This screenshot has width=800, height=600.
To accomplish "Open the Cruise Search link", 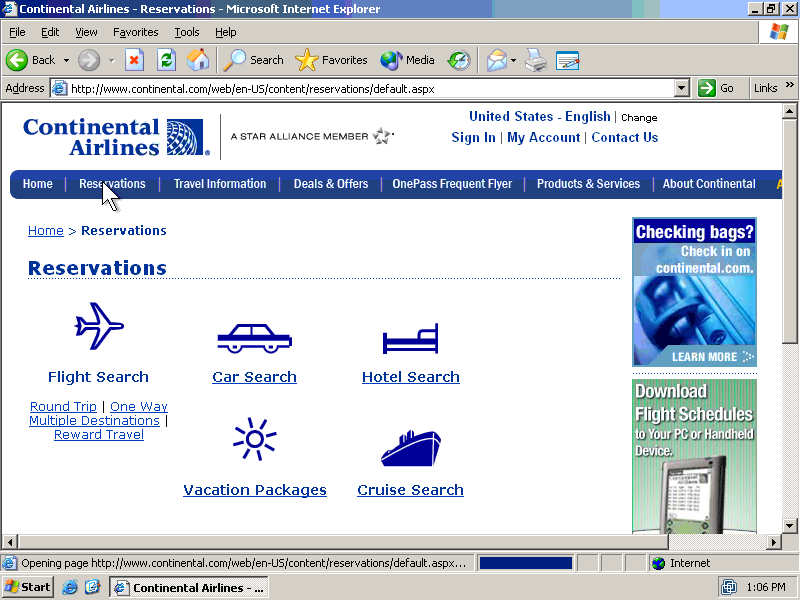I will [x=410, y=490].
